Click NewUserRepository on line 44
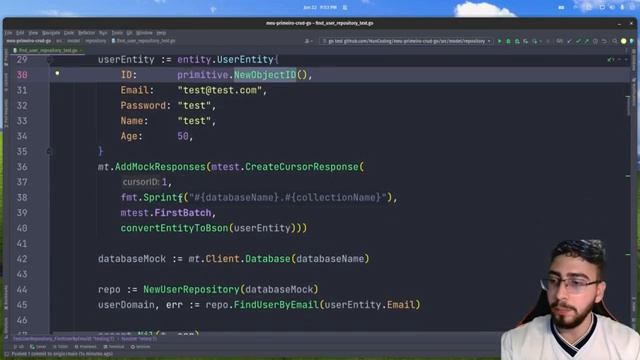This screenshot has width=640, height=360. coord(191,290)
